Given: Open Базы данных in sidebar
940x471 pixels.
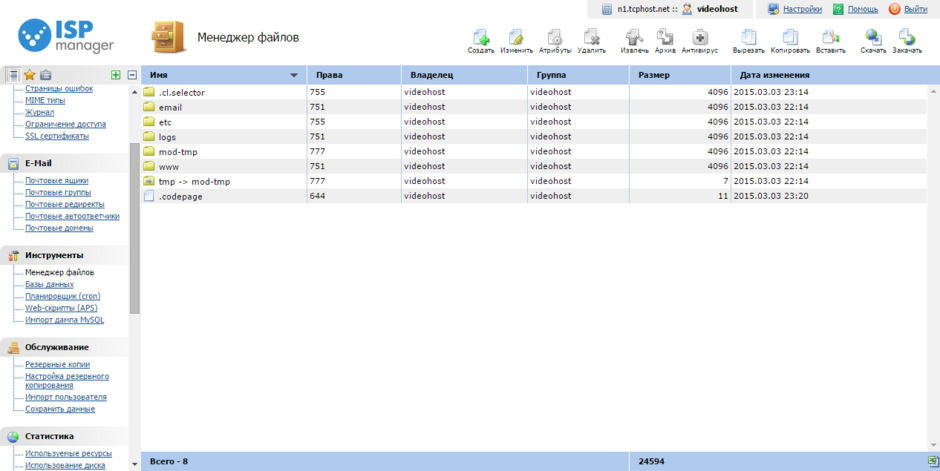Looking at the screenshot, I should [49, 285].
